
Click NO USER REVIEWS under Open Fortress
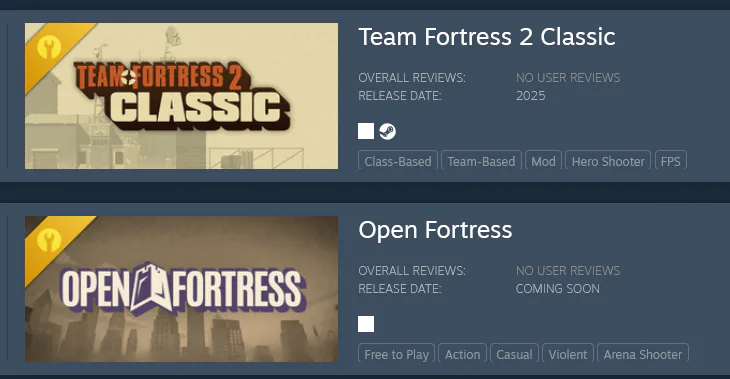click(x=568, y=271)
